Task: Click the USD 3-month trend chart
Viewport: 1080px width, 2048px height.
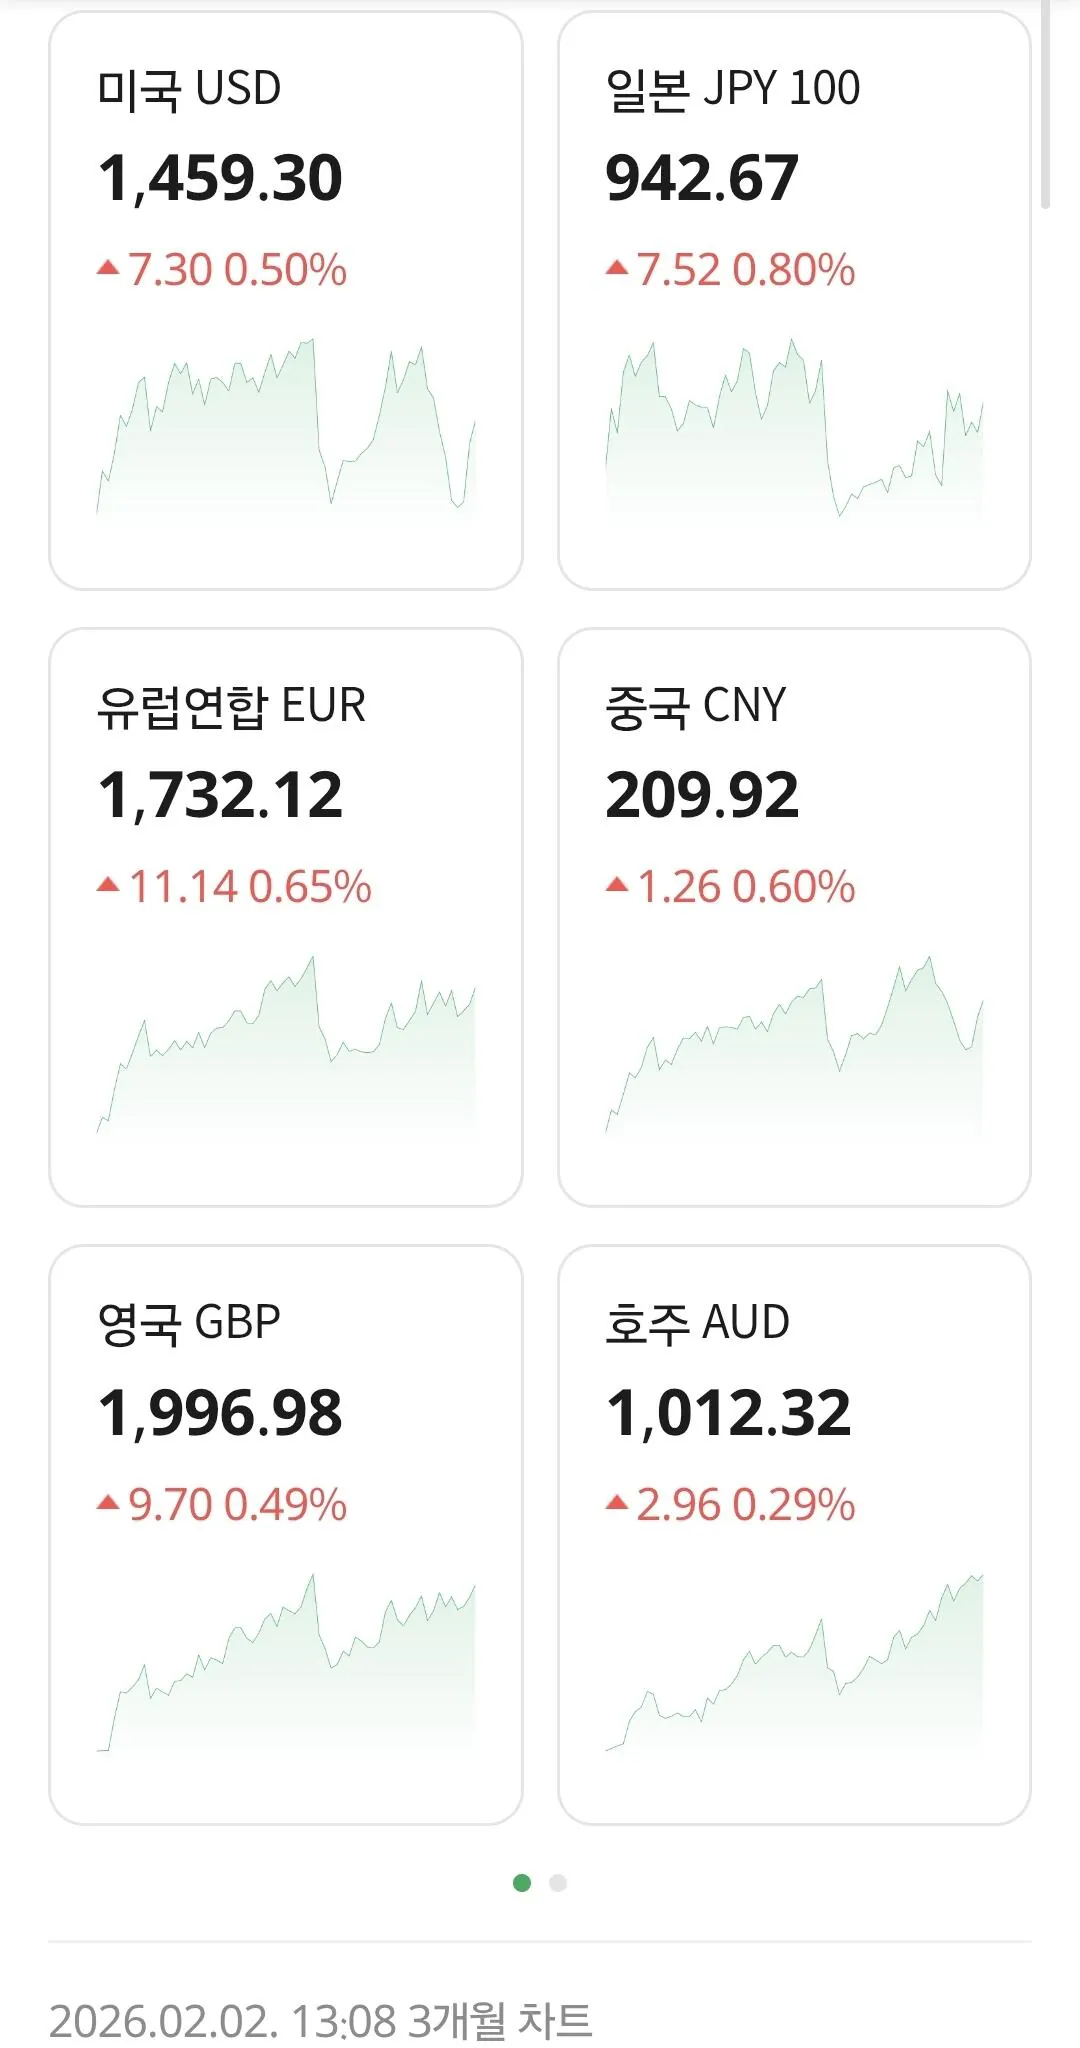Action: click(x=286, y=430)
